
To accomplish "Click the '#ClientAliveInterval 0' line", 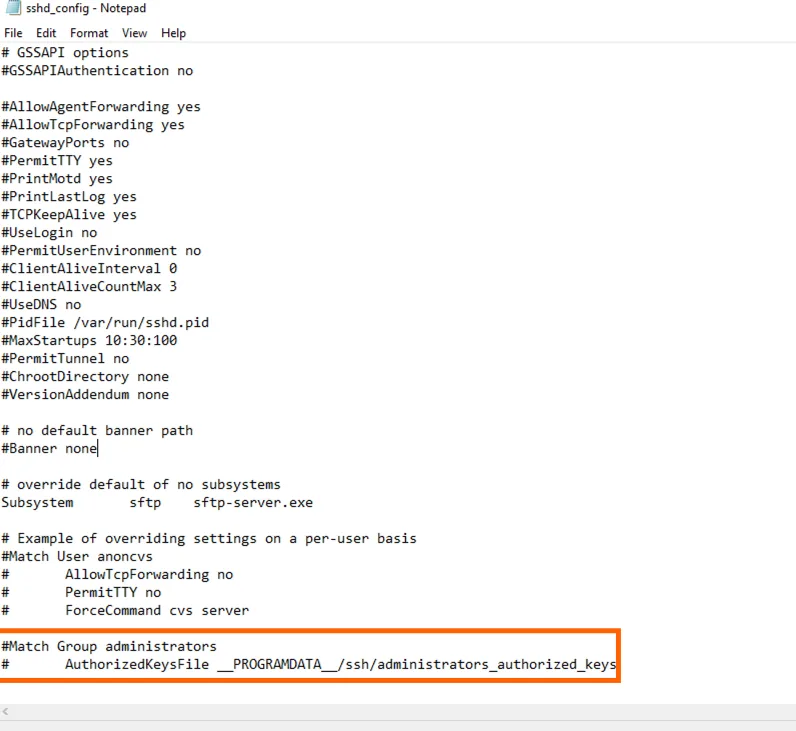I will pos(89,269).
